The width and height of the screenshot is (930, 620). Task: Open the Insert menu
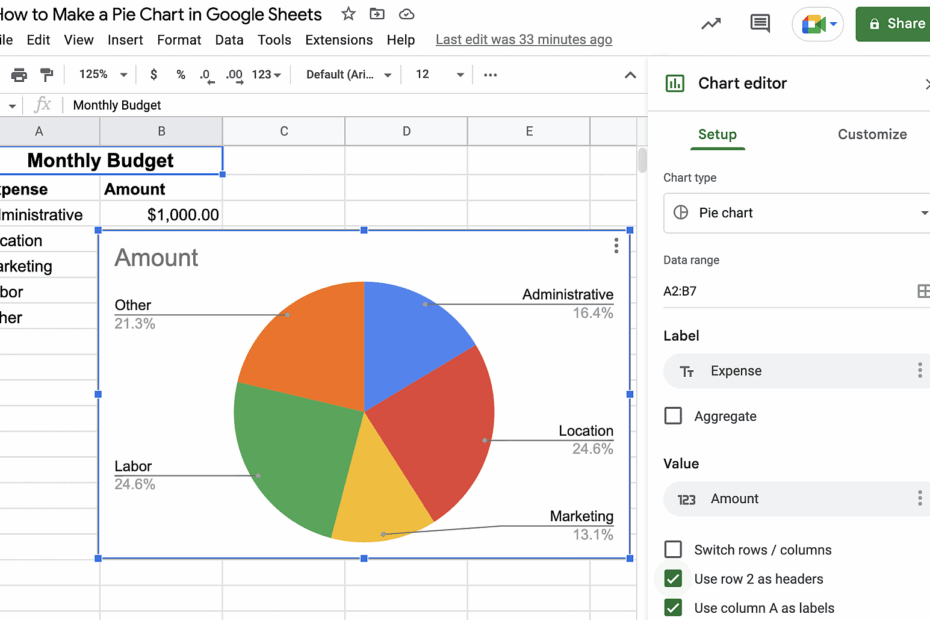click(x=125, y=40)
